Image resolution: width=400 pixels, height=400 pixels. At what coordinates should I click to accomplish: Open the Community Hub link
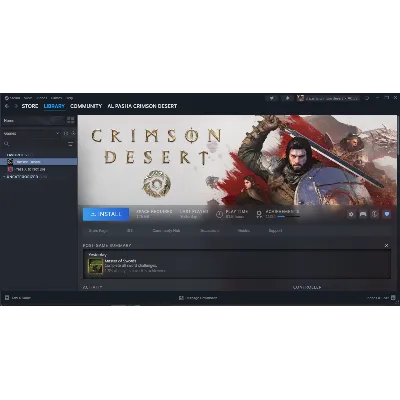click(x=166, y=231)
